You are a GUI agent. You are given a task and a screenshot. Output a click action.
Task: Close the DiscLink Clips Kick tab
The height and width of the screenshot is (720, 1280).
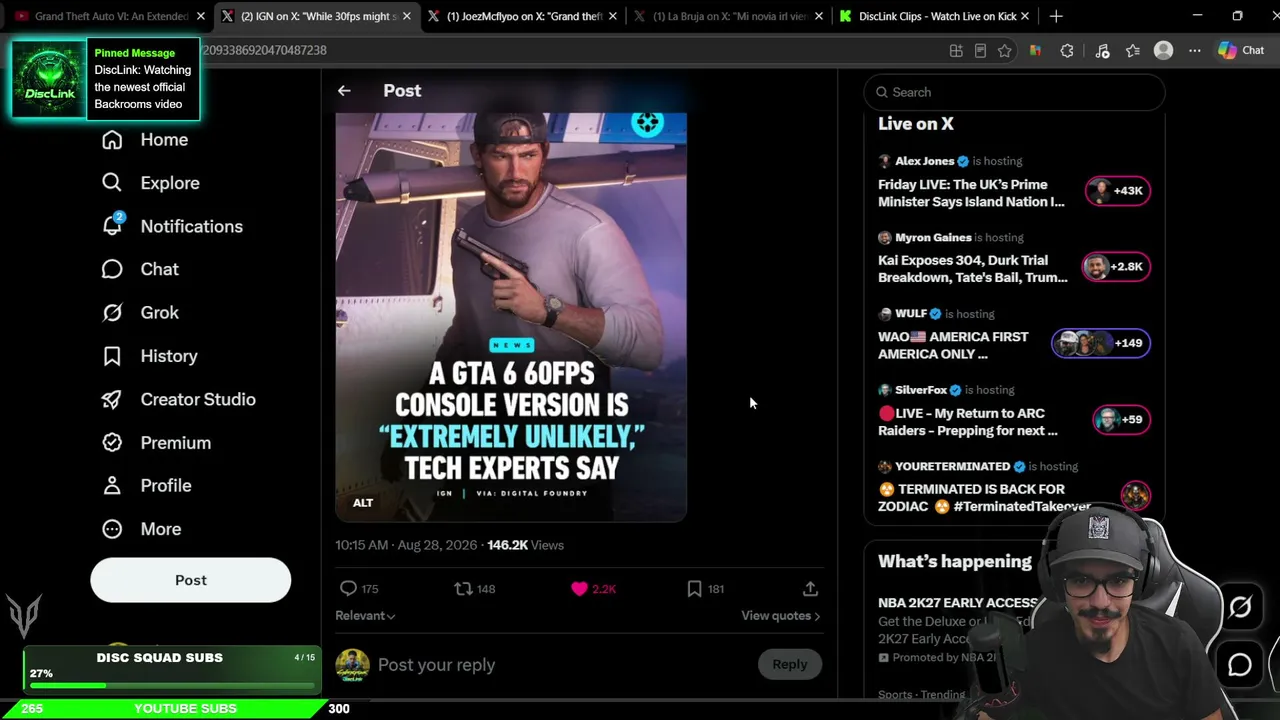point(1024,16)
